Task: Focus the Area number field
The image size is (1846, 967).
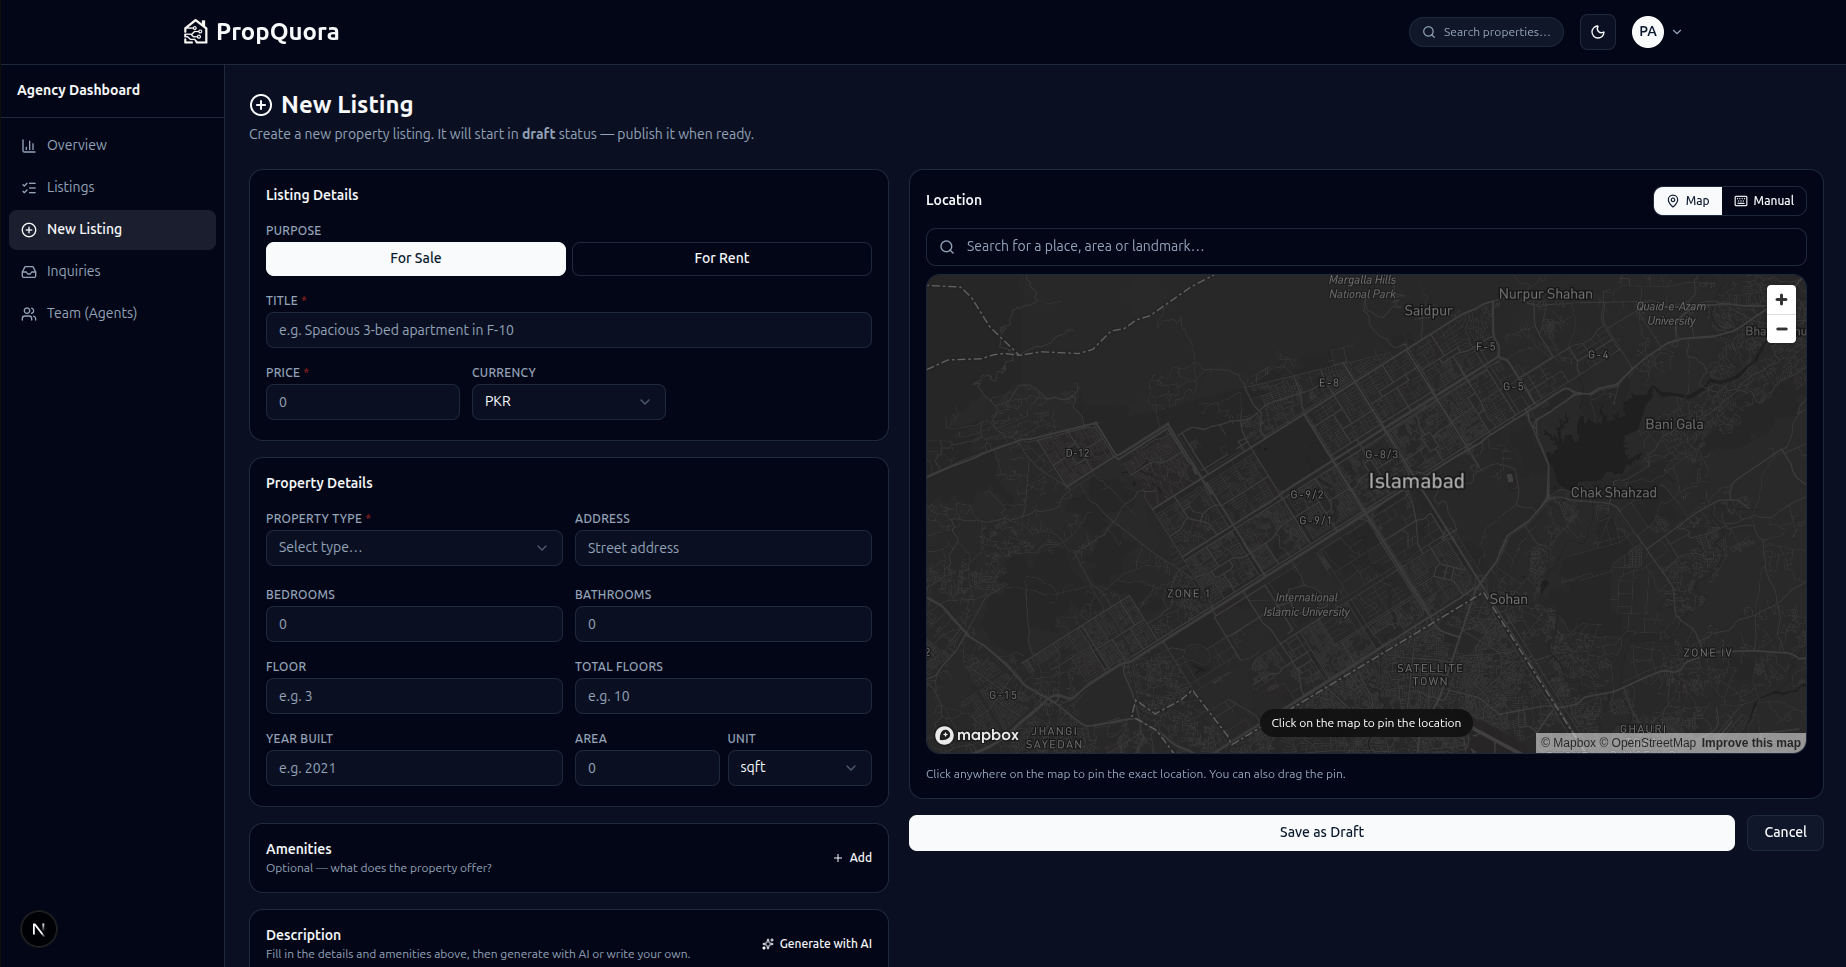Action: [647, 768]
